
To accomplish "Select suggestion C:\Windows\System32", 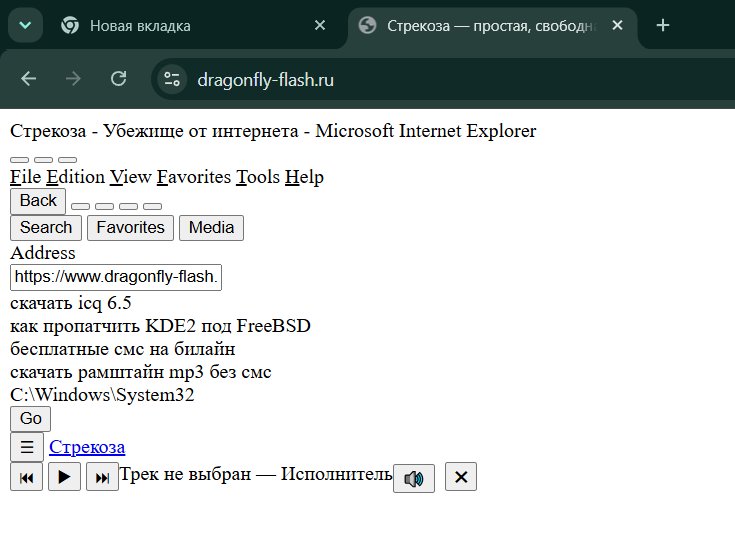I will coord(102,395).
